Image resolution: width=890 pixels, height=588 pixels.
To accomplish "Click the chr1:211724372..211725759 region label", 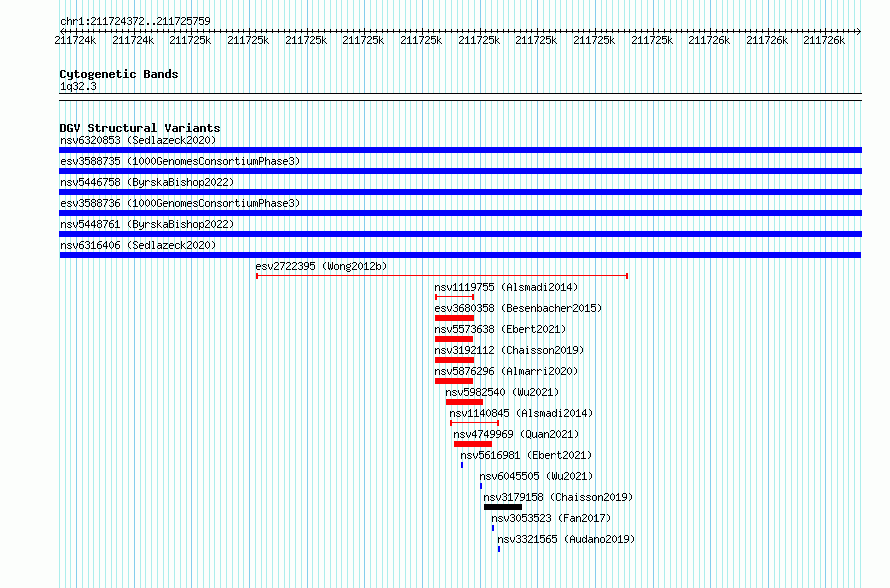I will tap(135, 21).
